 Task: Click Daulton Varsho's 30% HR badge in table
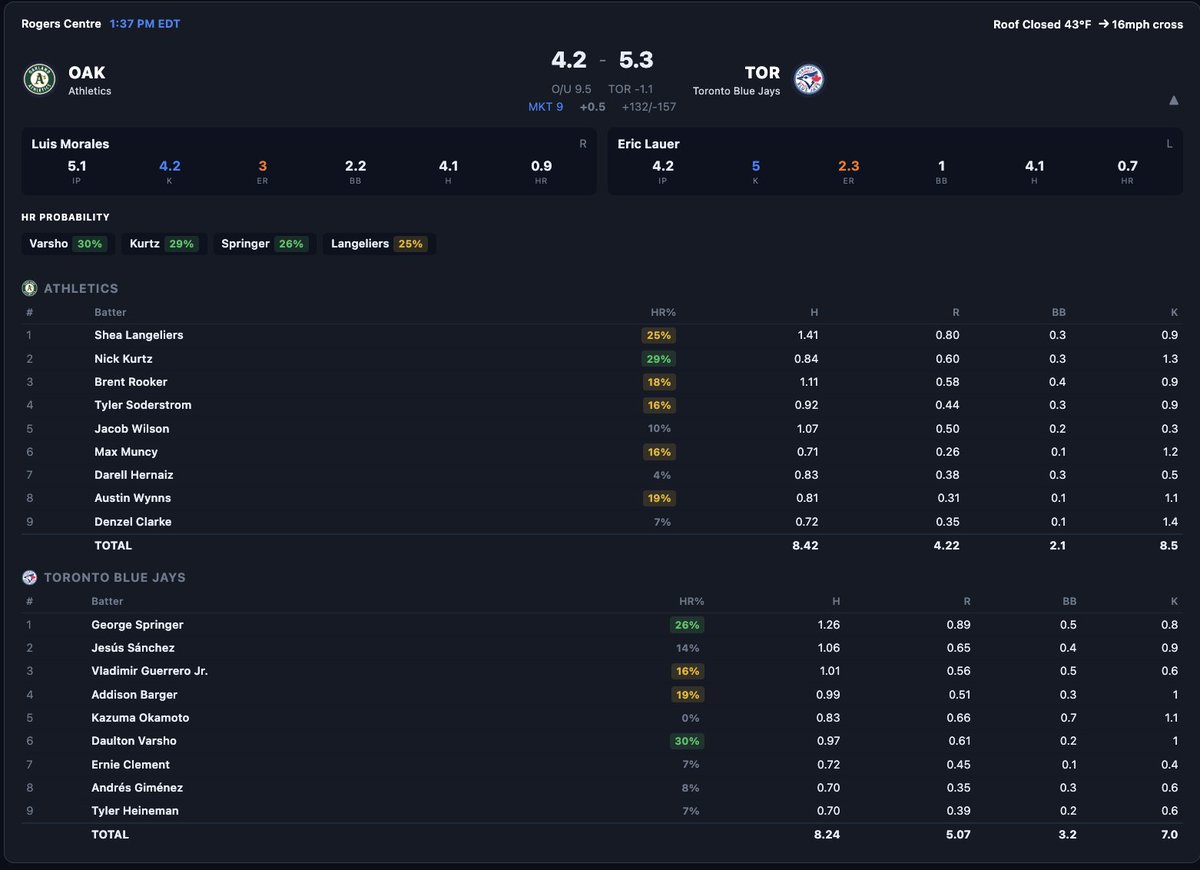pos(687,741)
